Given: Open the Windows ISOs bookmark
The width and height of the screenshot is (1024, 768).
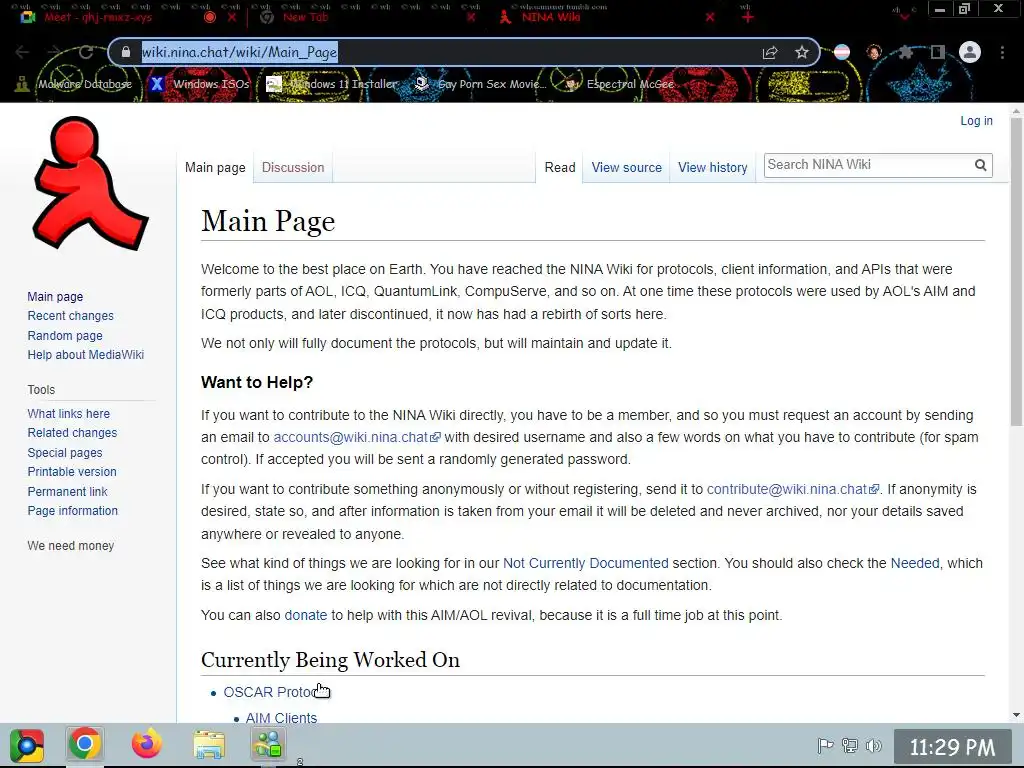Looking at the screenshot, I should tap(200, 84).
